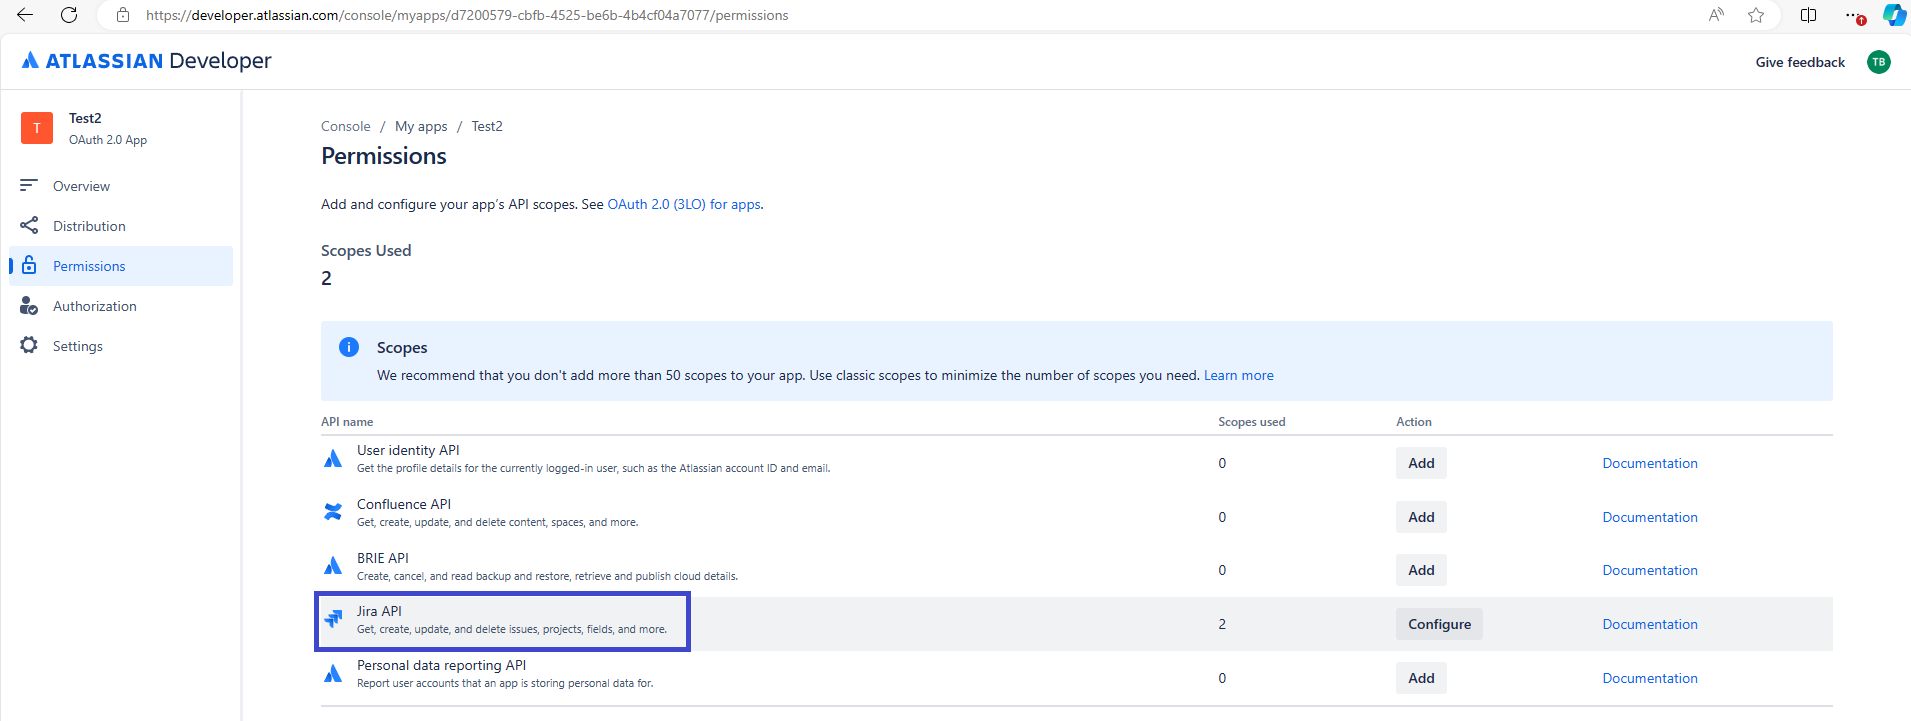
Task: Add the Personal data reporting API
Action: pos(1420,678)
